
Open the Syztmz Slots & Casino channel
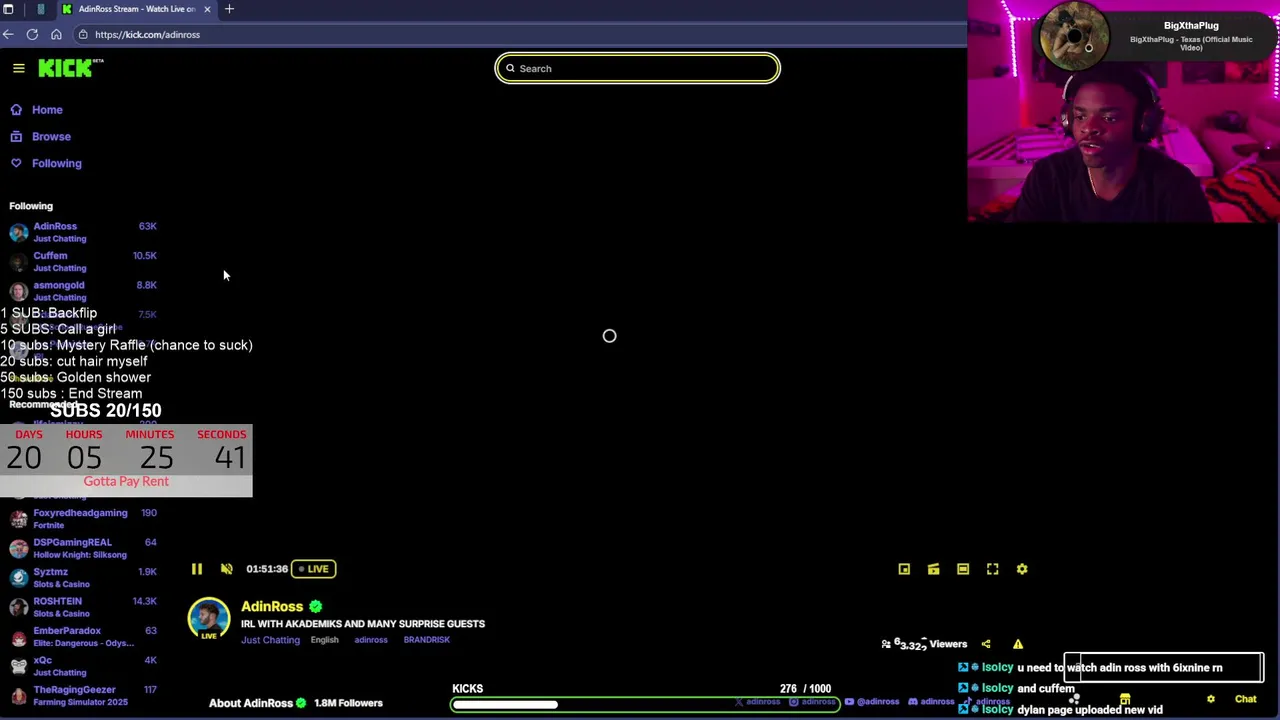coord(84,577)
